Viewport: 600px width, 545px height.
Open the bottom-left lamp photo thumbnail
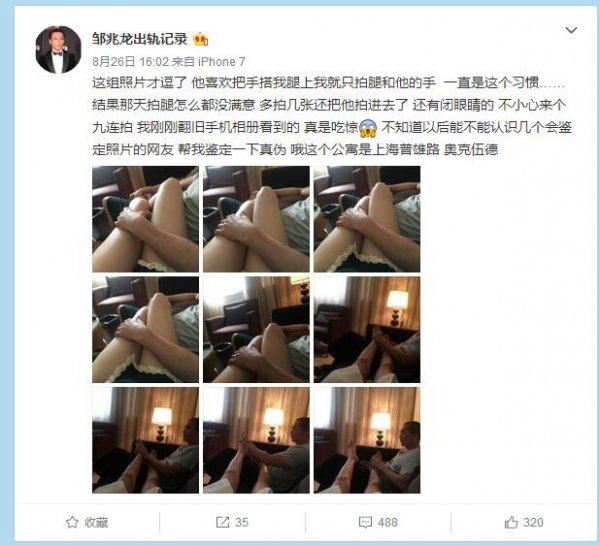(x=145, y=440)
